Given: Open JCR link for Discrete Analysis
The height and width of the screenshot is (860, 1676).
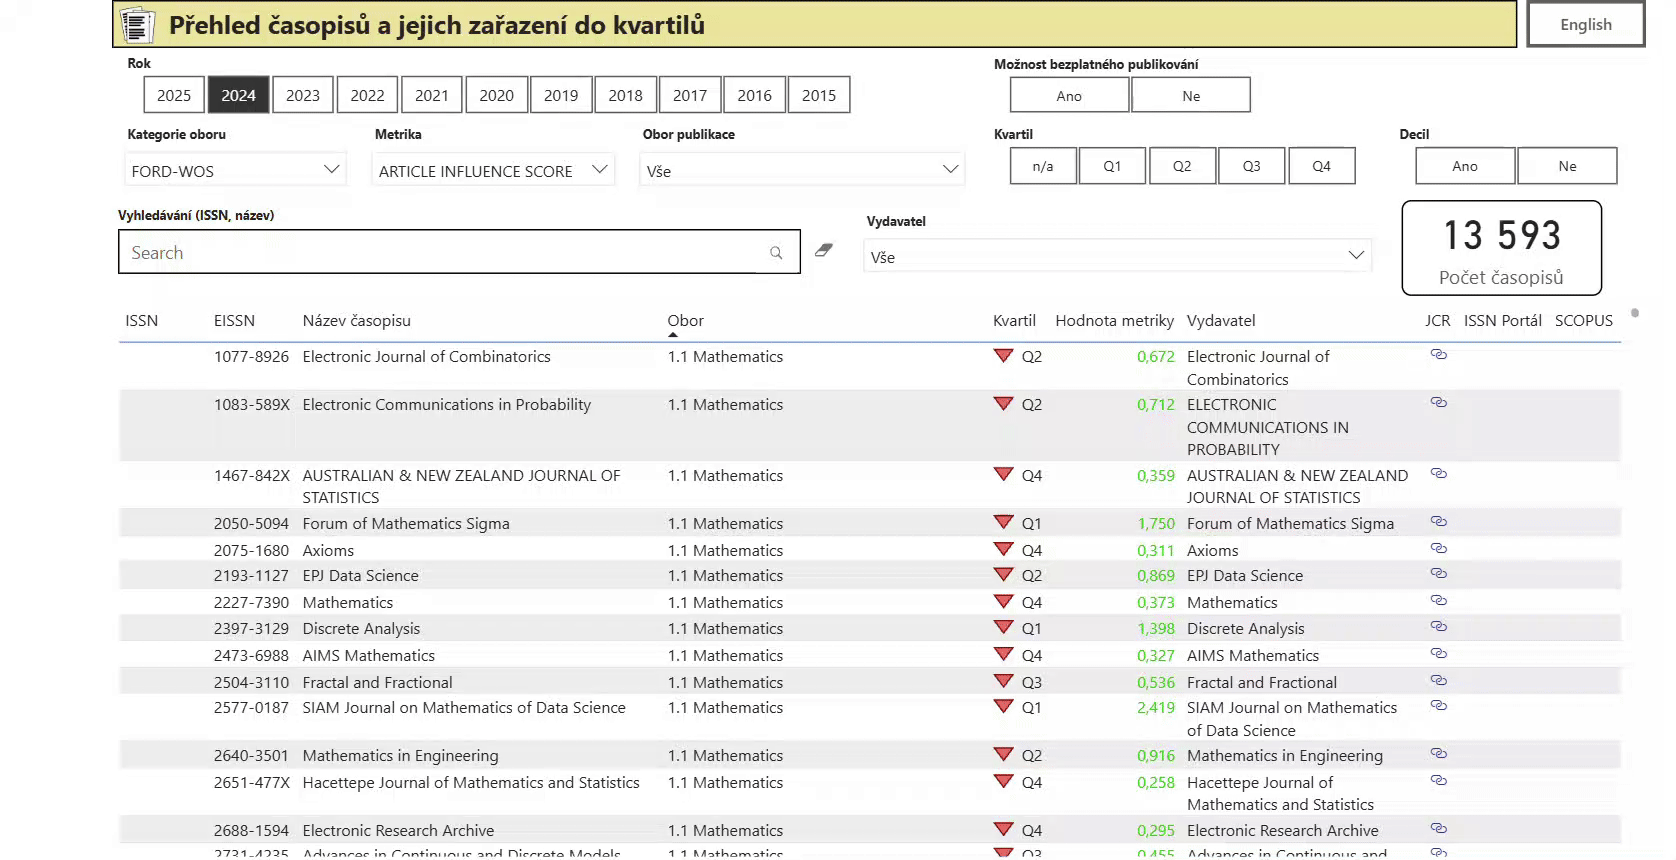Looking at the screenshot, I should click(1438, 627).
